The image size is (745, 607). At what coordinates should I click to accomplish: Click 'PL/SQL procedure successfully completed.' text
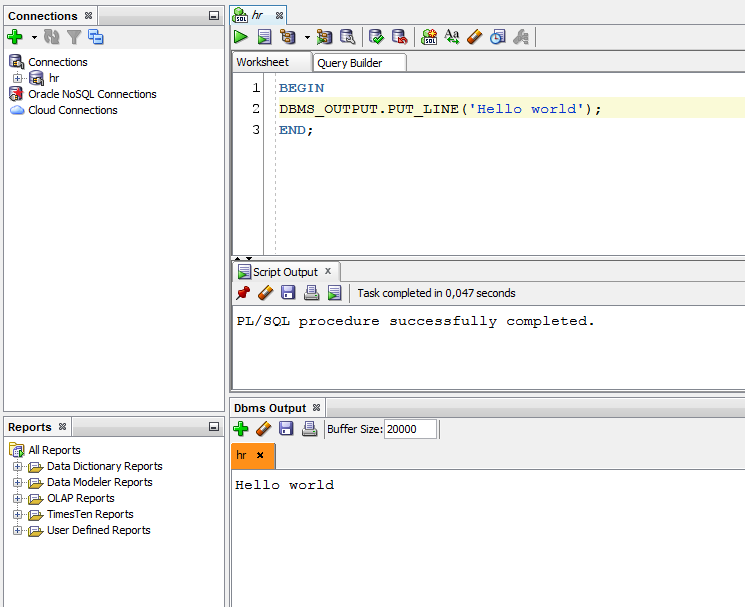415,321
